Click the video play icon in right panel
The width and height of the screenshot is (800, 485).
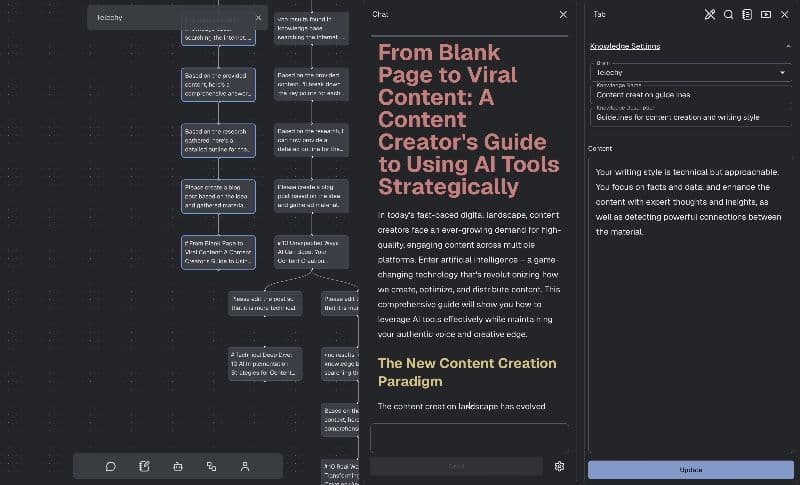pyautogui.click(x=766, y=14)
